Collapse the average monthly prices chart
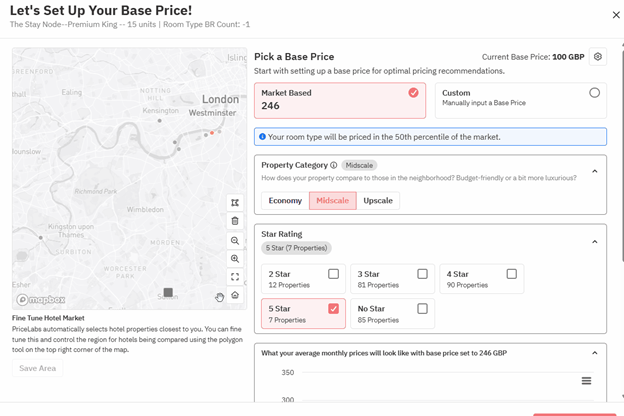 click(594, 353)
